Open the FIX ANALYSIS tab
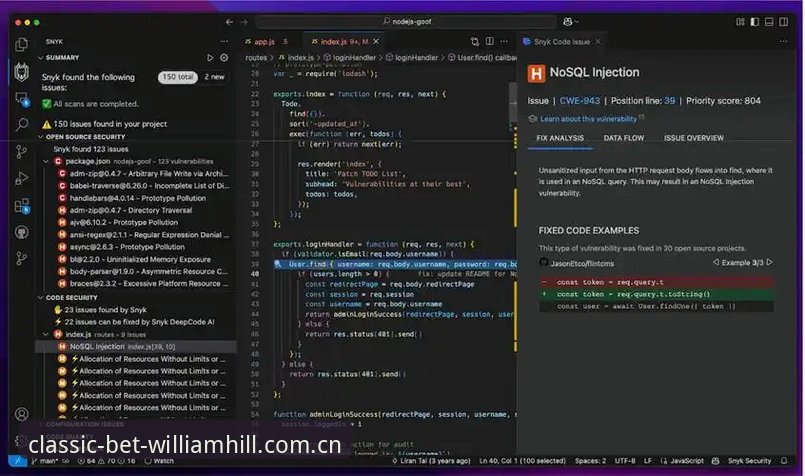 click(560, 138)
